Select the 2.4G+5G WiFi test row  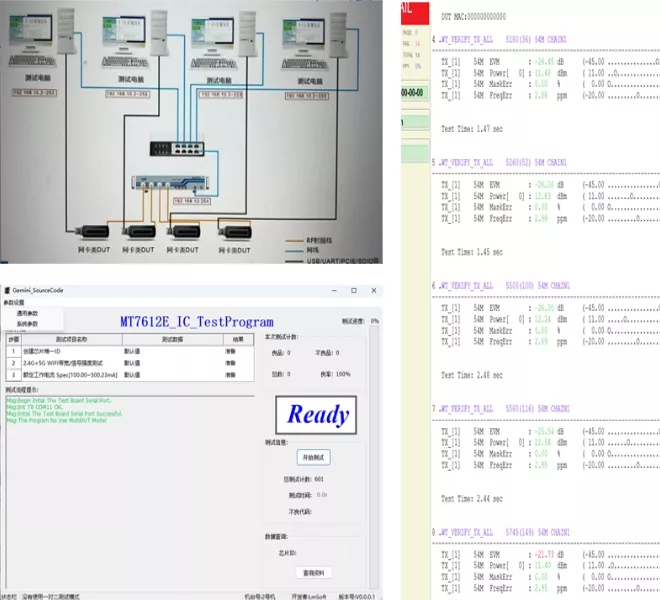click(x=130, y=363)
